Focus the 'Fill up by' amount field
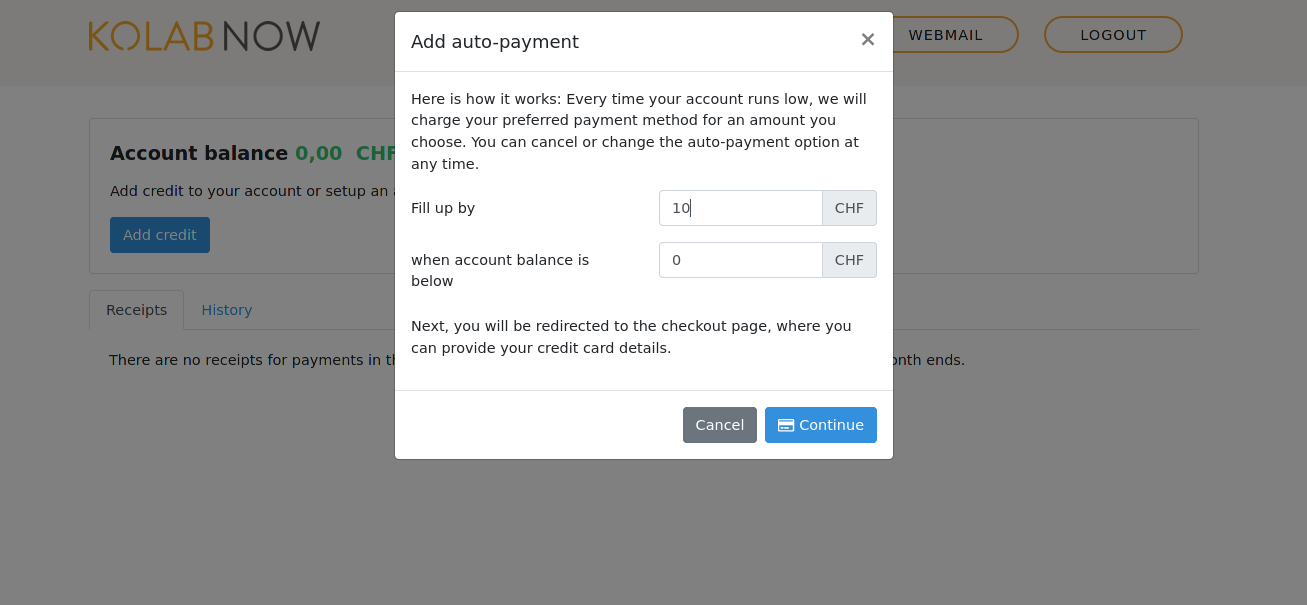Screen dimensions: 1307x605 coord(740,207)
